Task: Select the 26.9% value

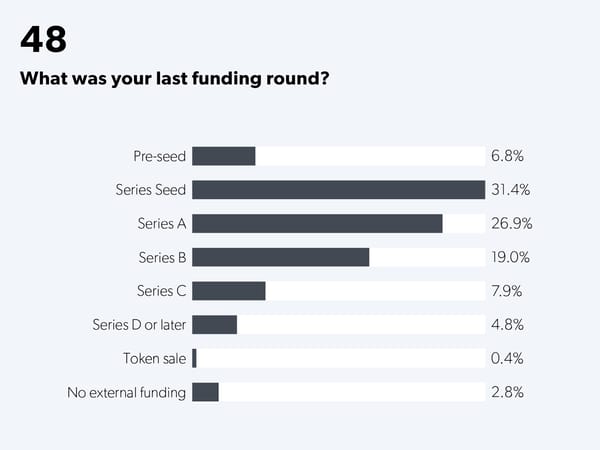Action: pos(511,224)
